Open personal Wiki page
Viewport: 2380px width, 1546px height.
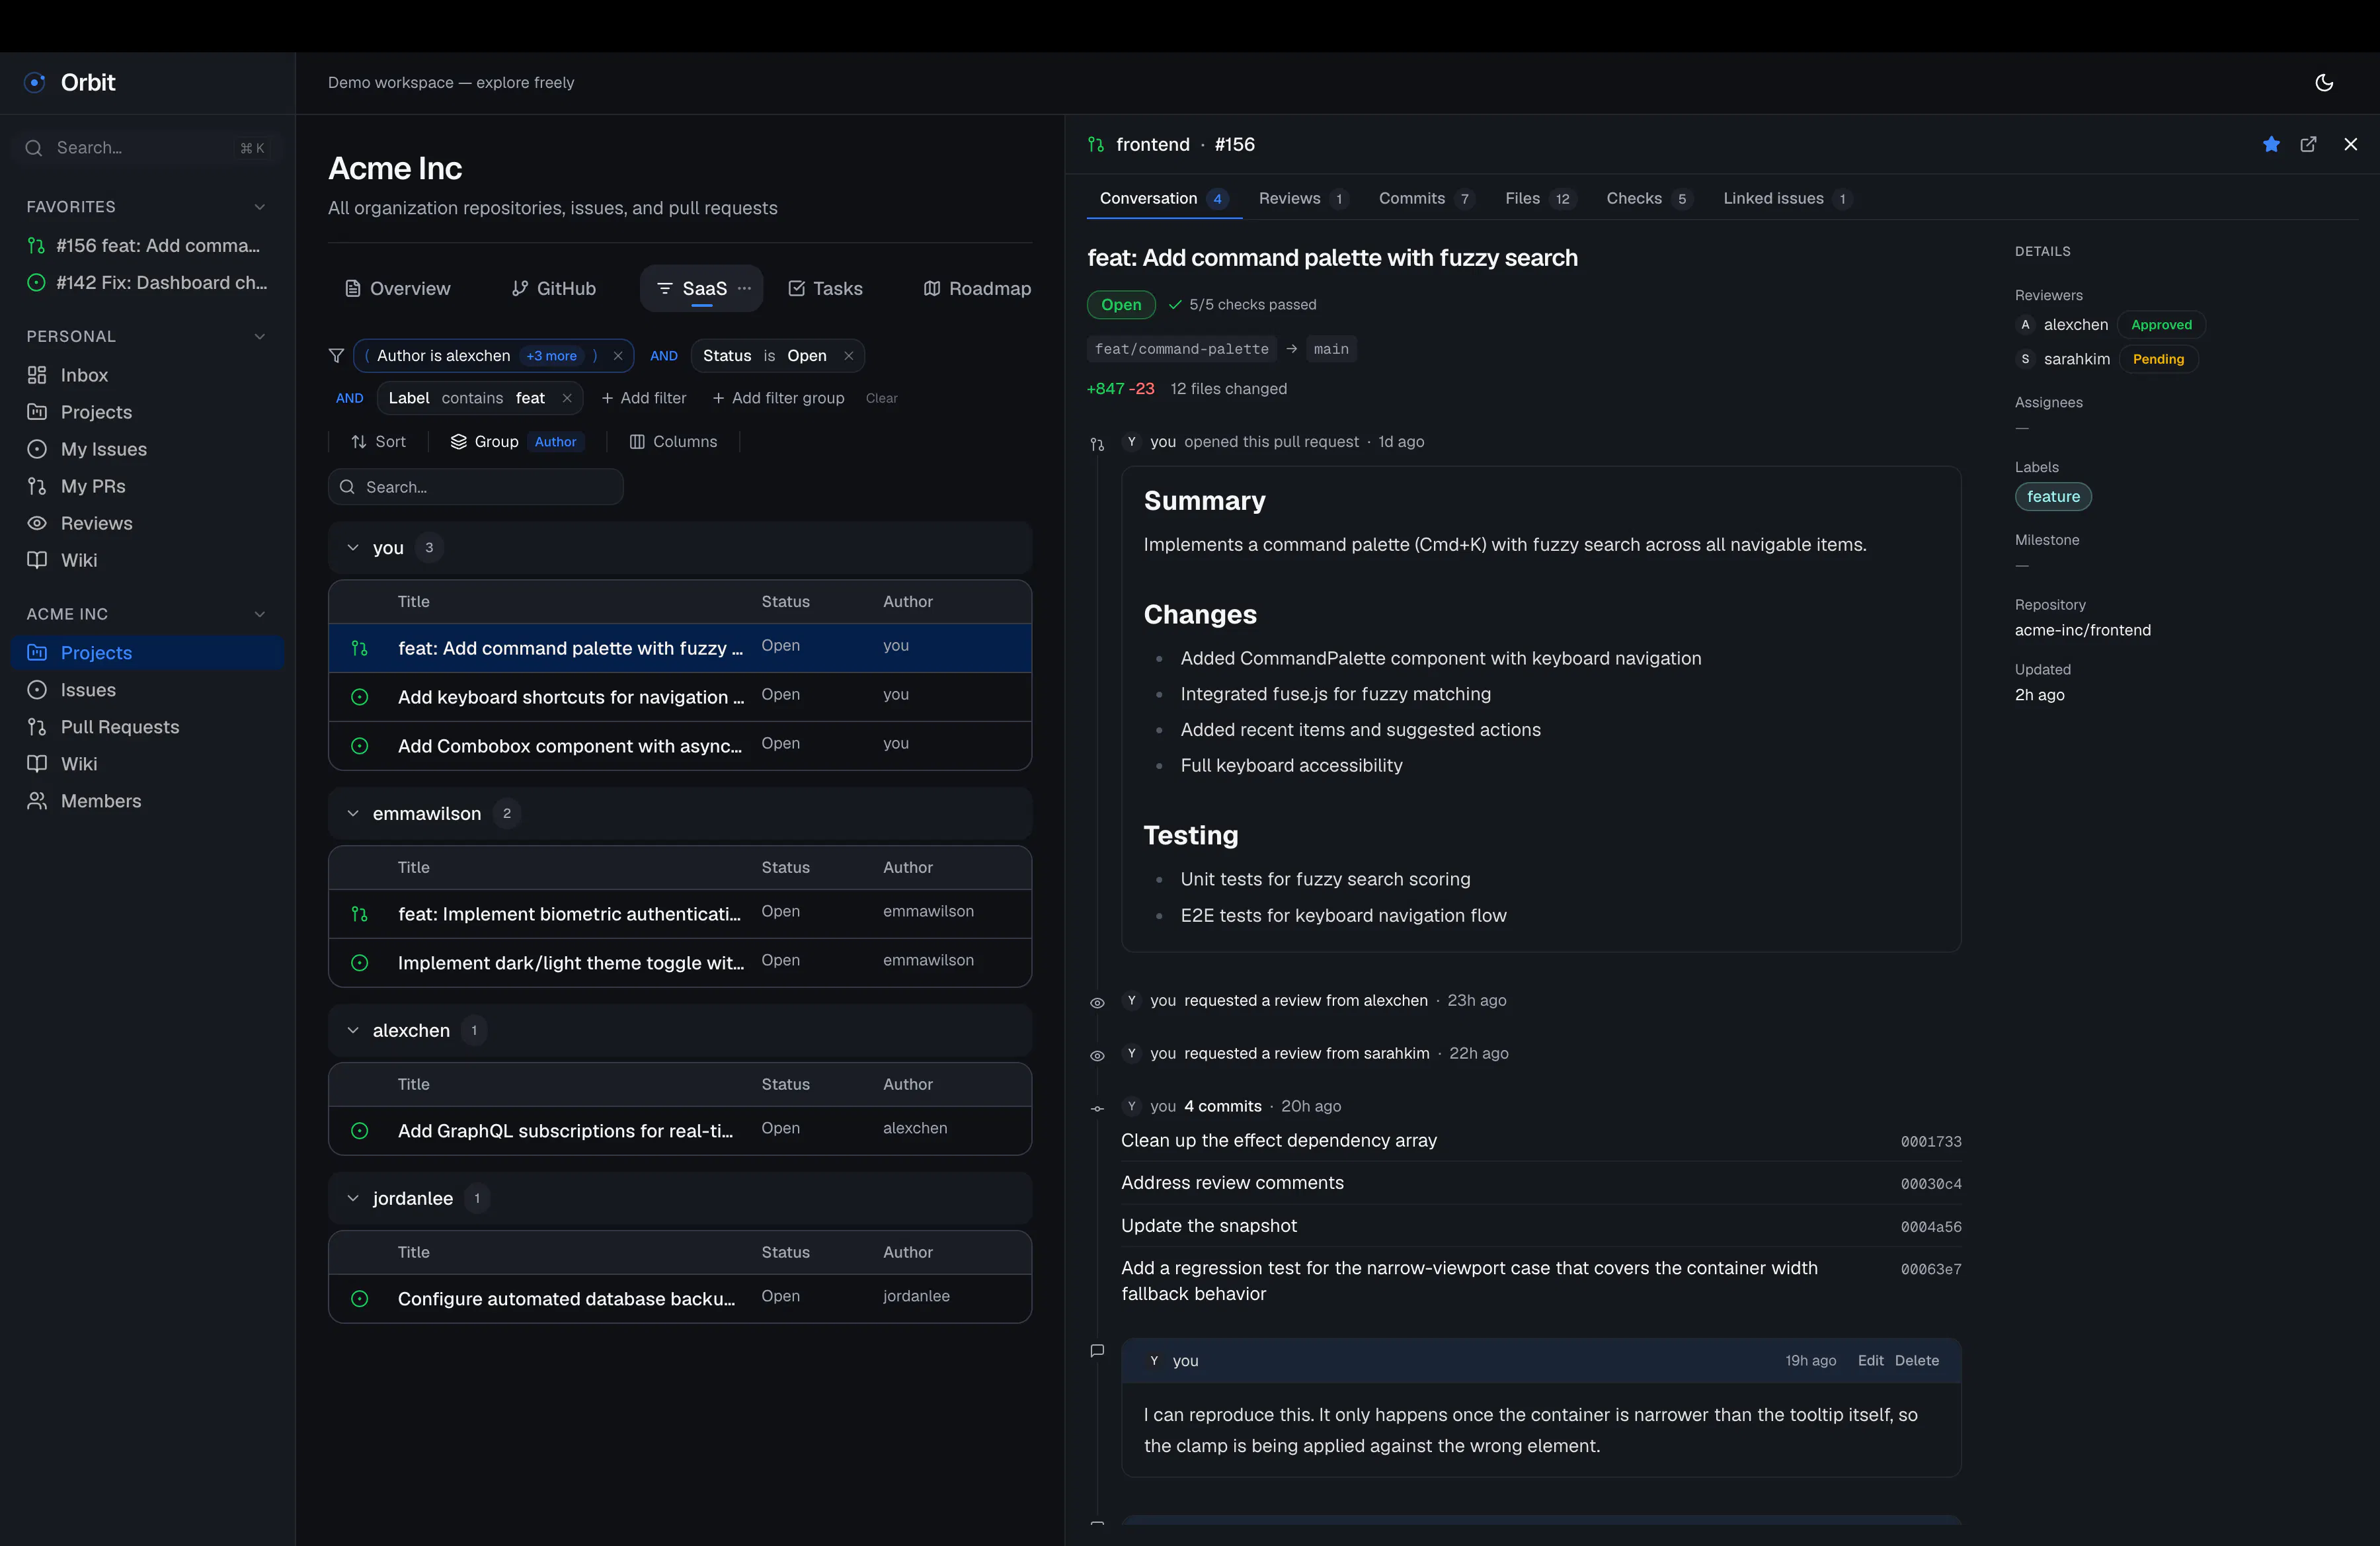click(147, 560)
